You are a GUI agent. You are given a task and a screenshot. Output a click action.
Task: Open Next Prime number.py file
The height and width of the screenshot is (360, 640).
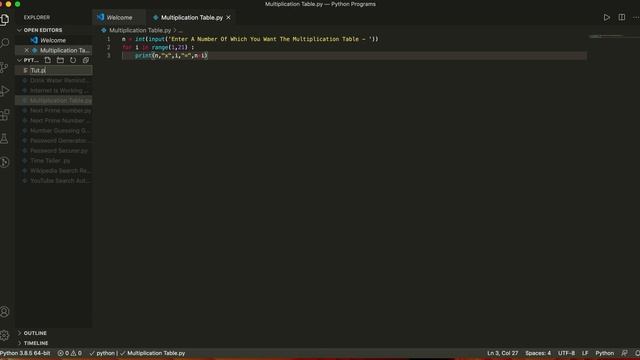[x=53, y=111]
